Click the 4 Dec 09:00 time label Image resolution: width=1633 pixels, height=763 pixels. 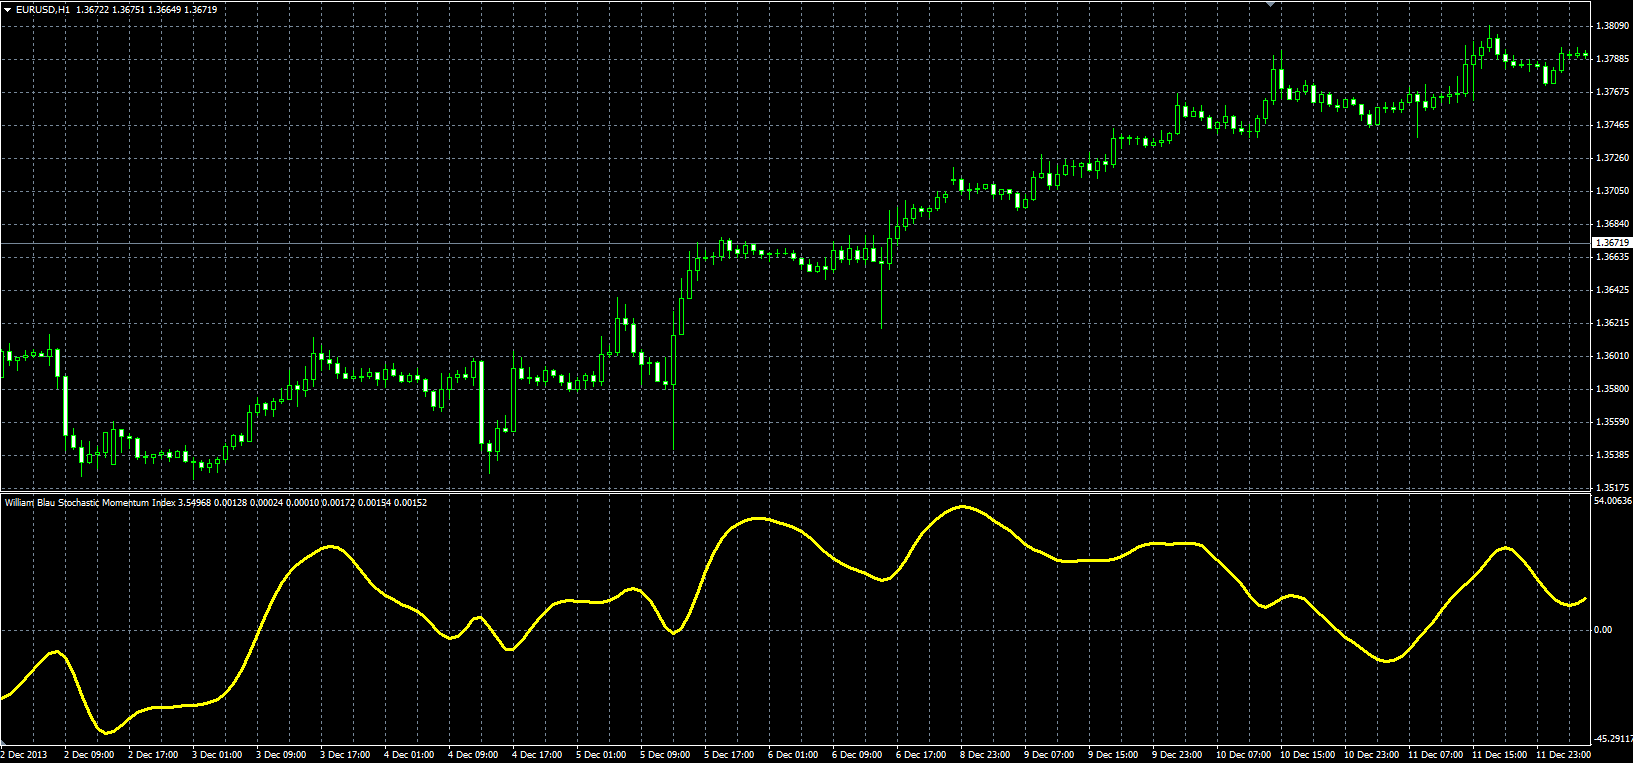[473, 755]
